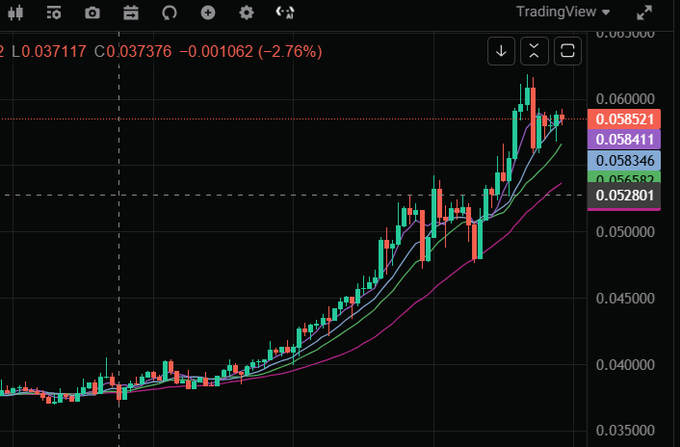Click the purple 0.058411 indicator label

click(624, 140)
